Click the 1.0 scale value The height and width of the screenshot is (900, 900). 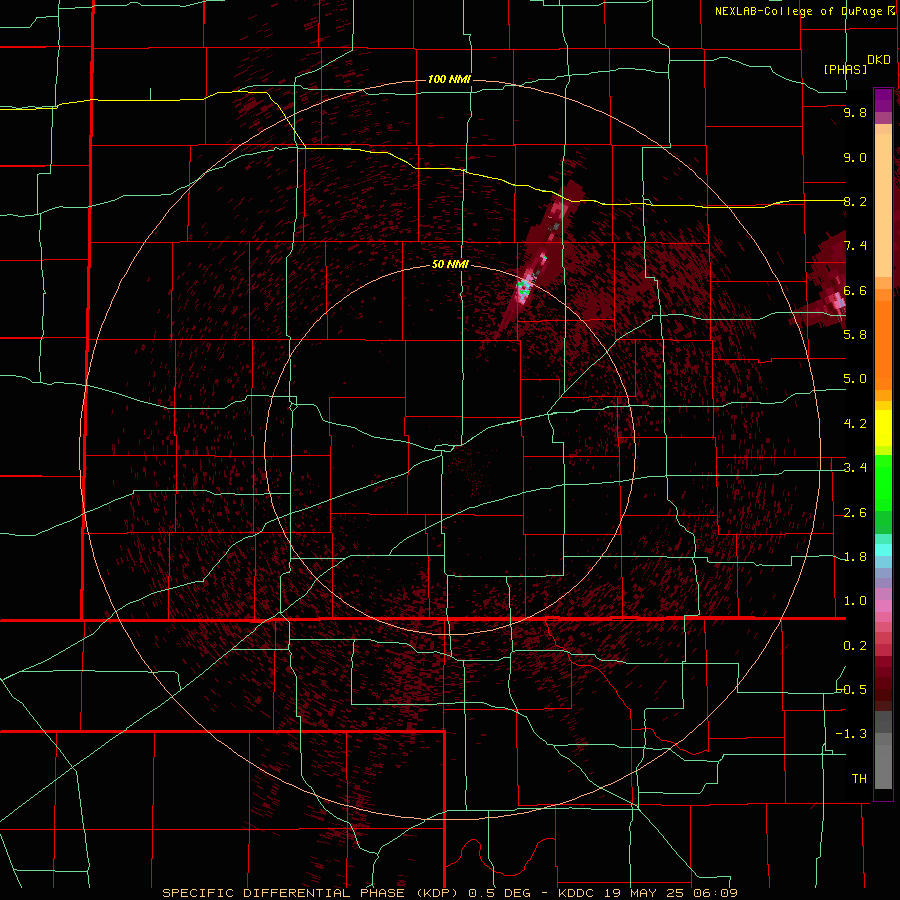[855, 600]
